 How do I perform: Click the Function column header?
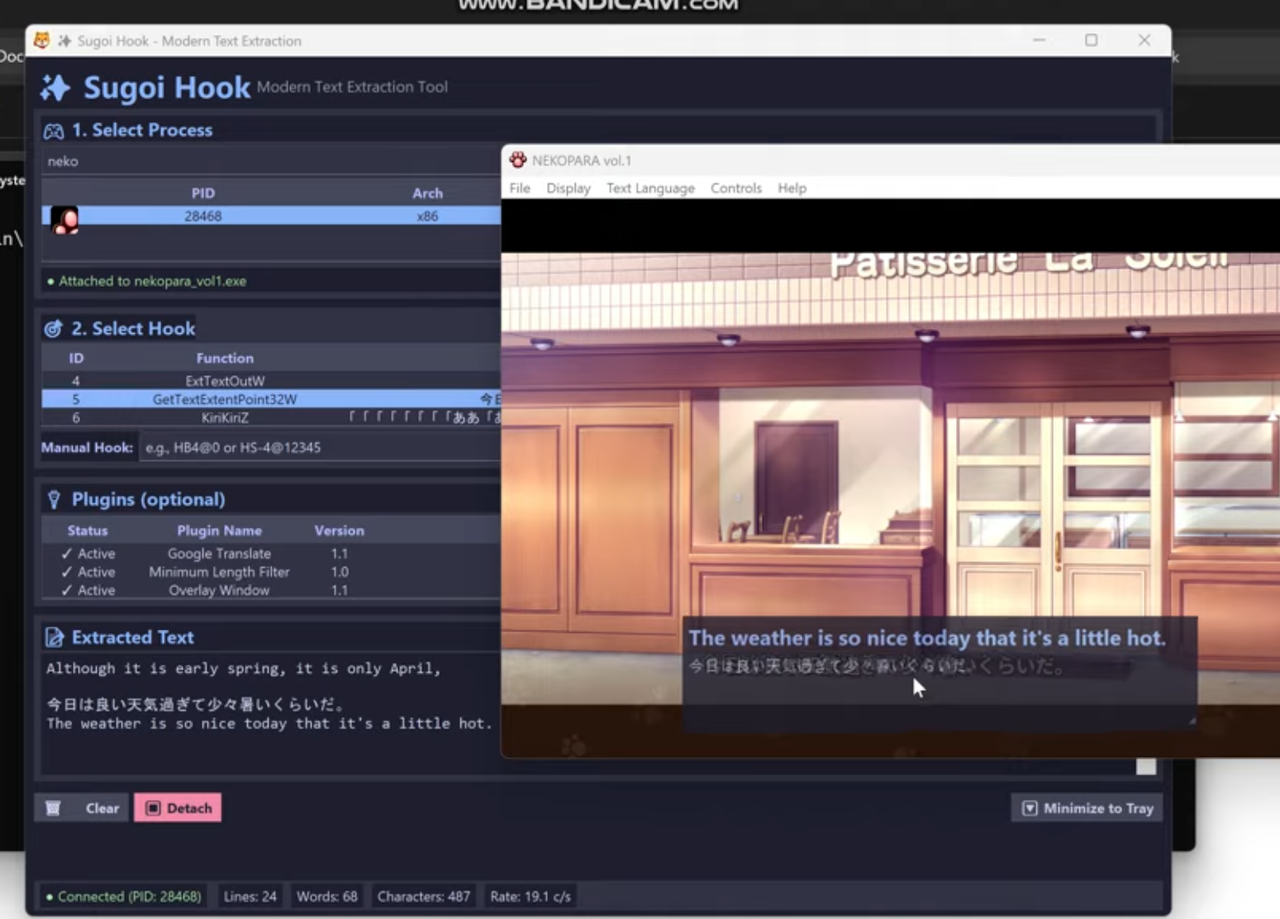[x=225, y=358]
